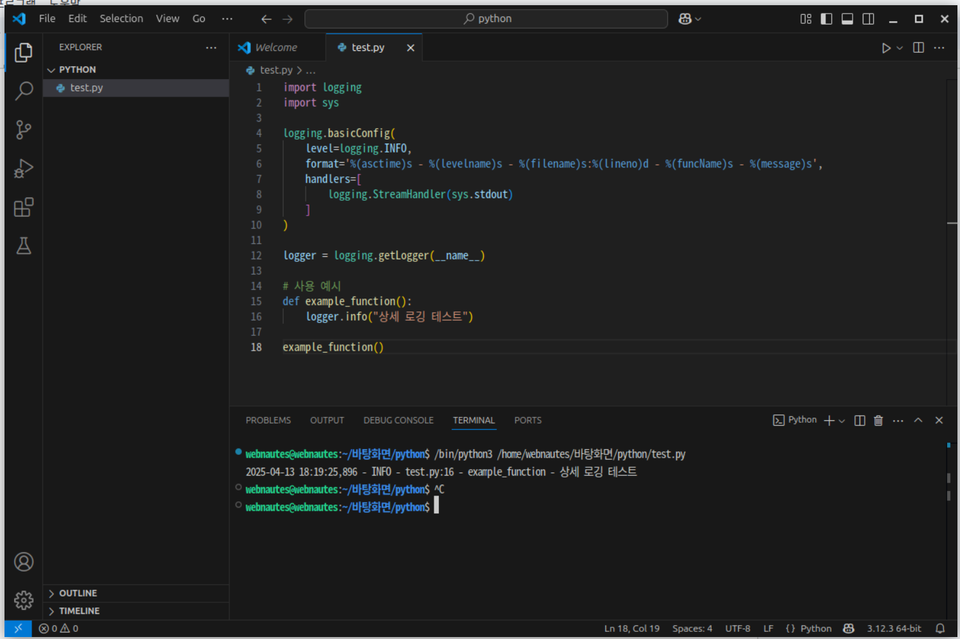Switch to the DEBUG CONSOLE tab
The image size is (960, 639).
coord(398,420)
